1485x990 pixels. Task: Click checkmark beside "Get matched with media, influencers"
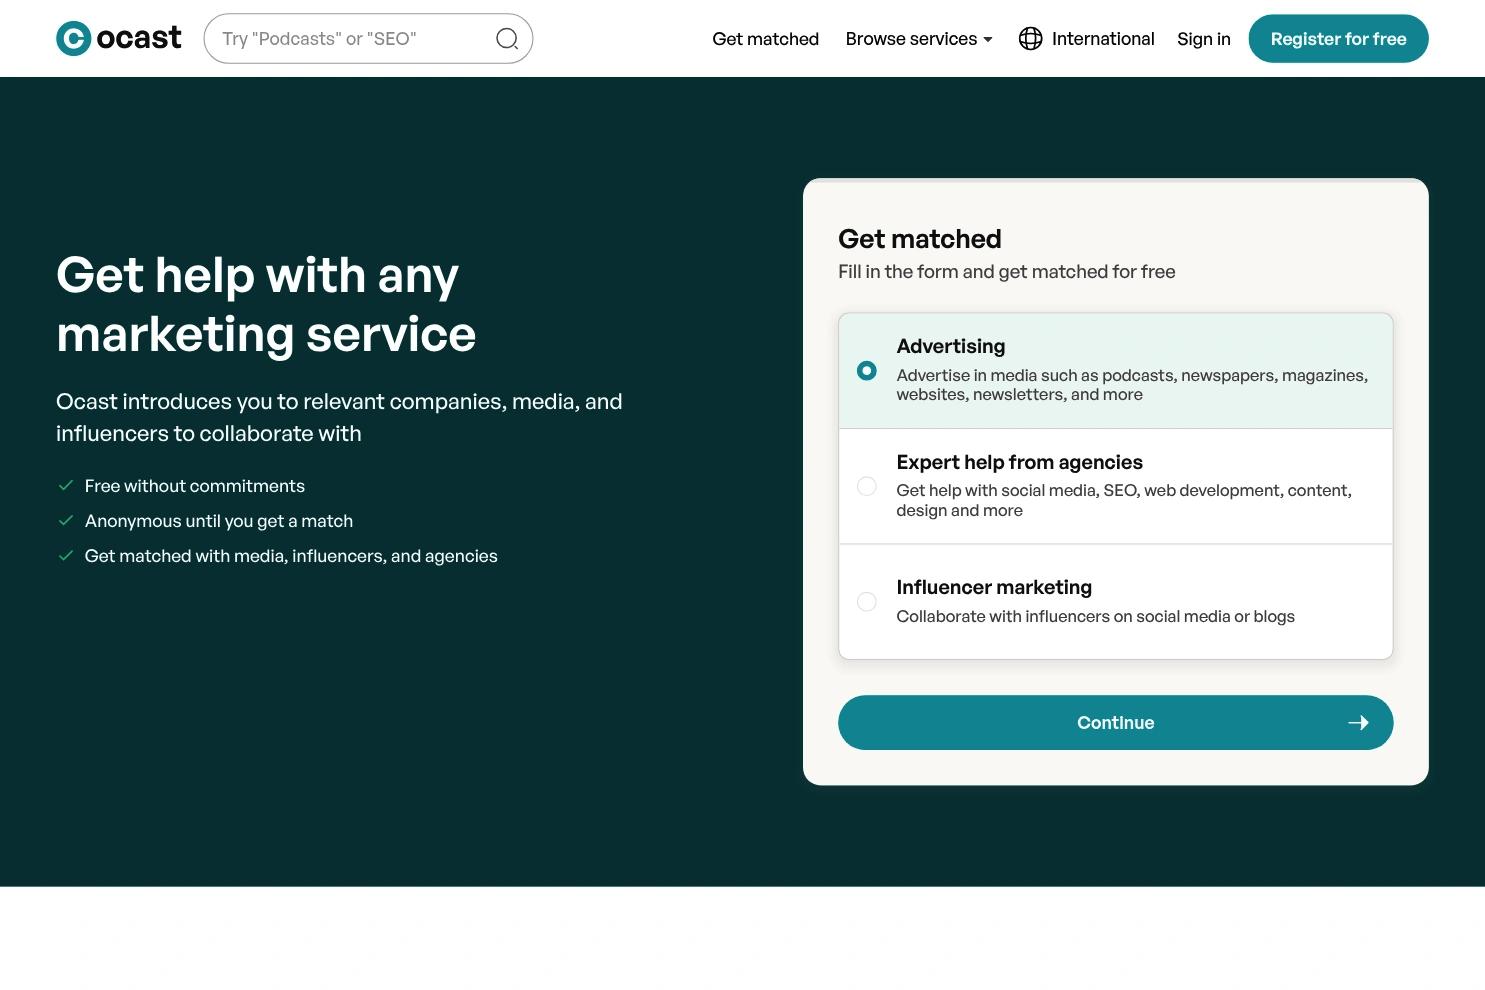tap(66, 556)
